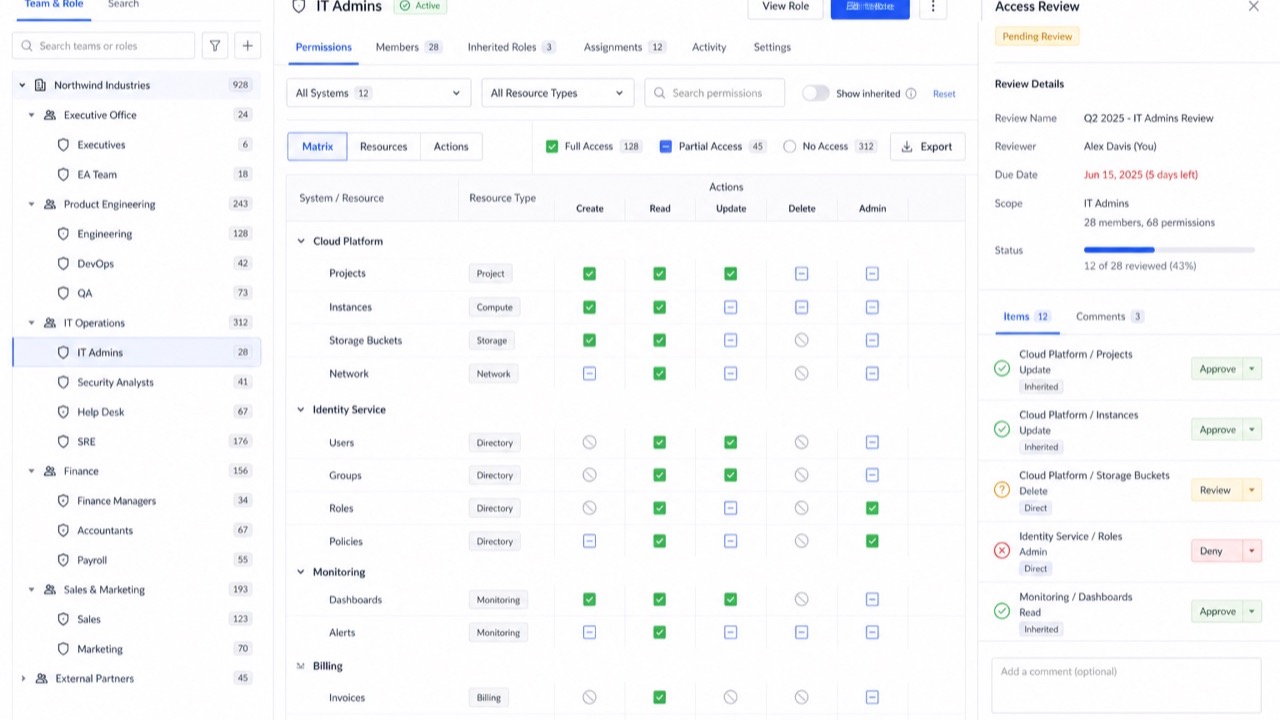Click the Add a comment text box
The image size is (1280, 720).
tap(1126, 686)
